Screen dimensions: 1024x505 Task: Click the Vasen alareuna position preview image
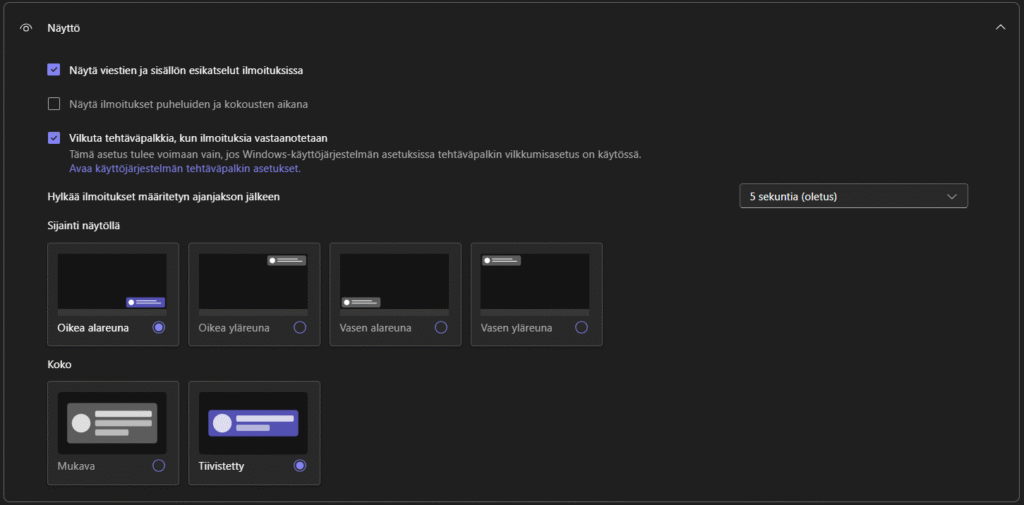(x=394, y=281)
